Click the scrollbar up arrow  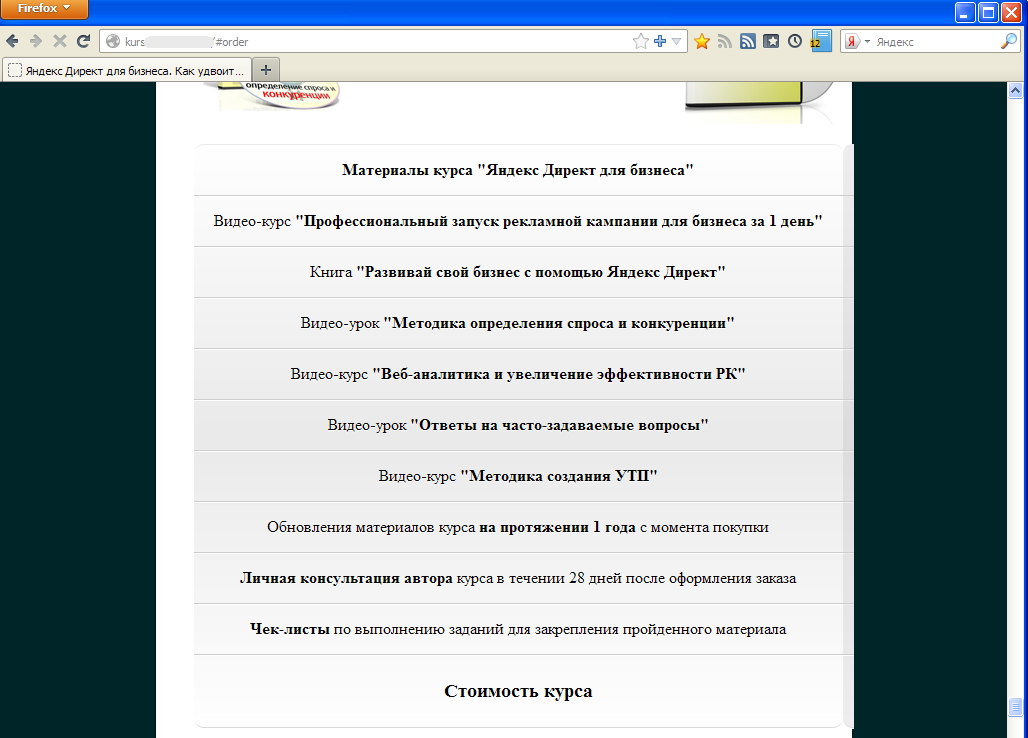click(x=1016, y=90)
